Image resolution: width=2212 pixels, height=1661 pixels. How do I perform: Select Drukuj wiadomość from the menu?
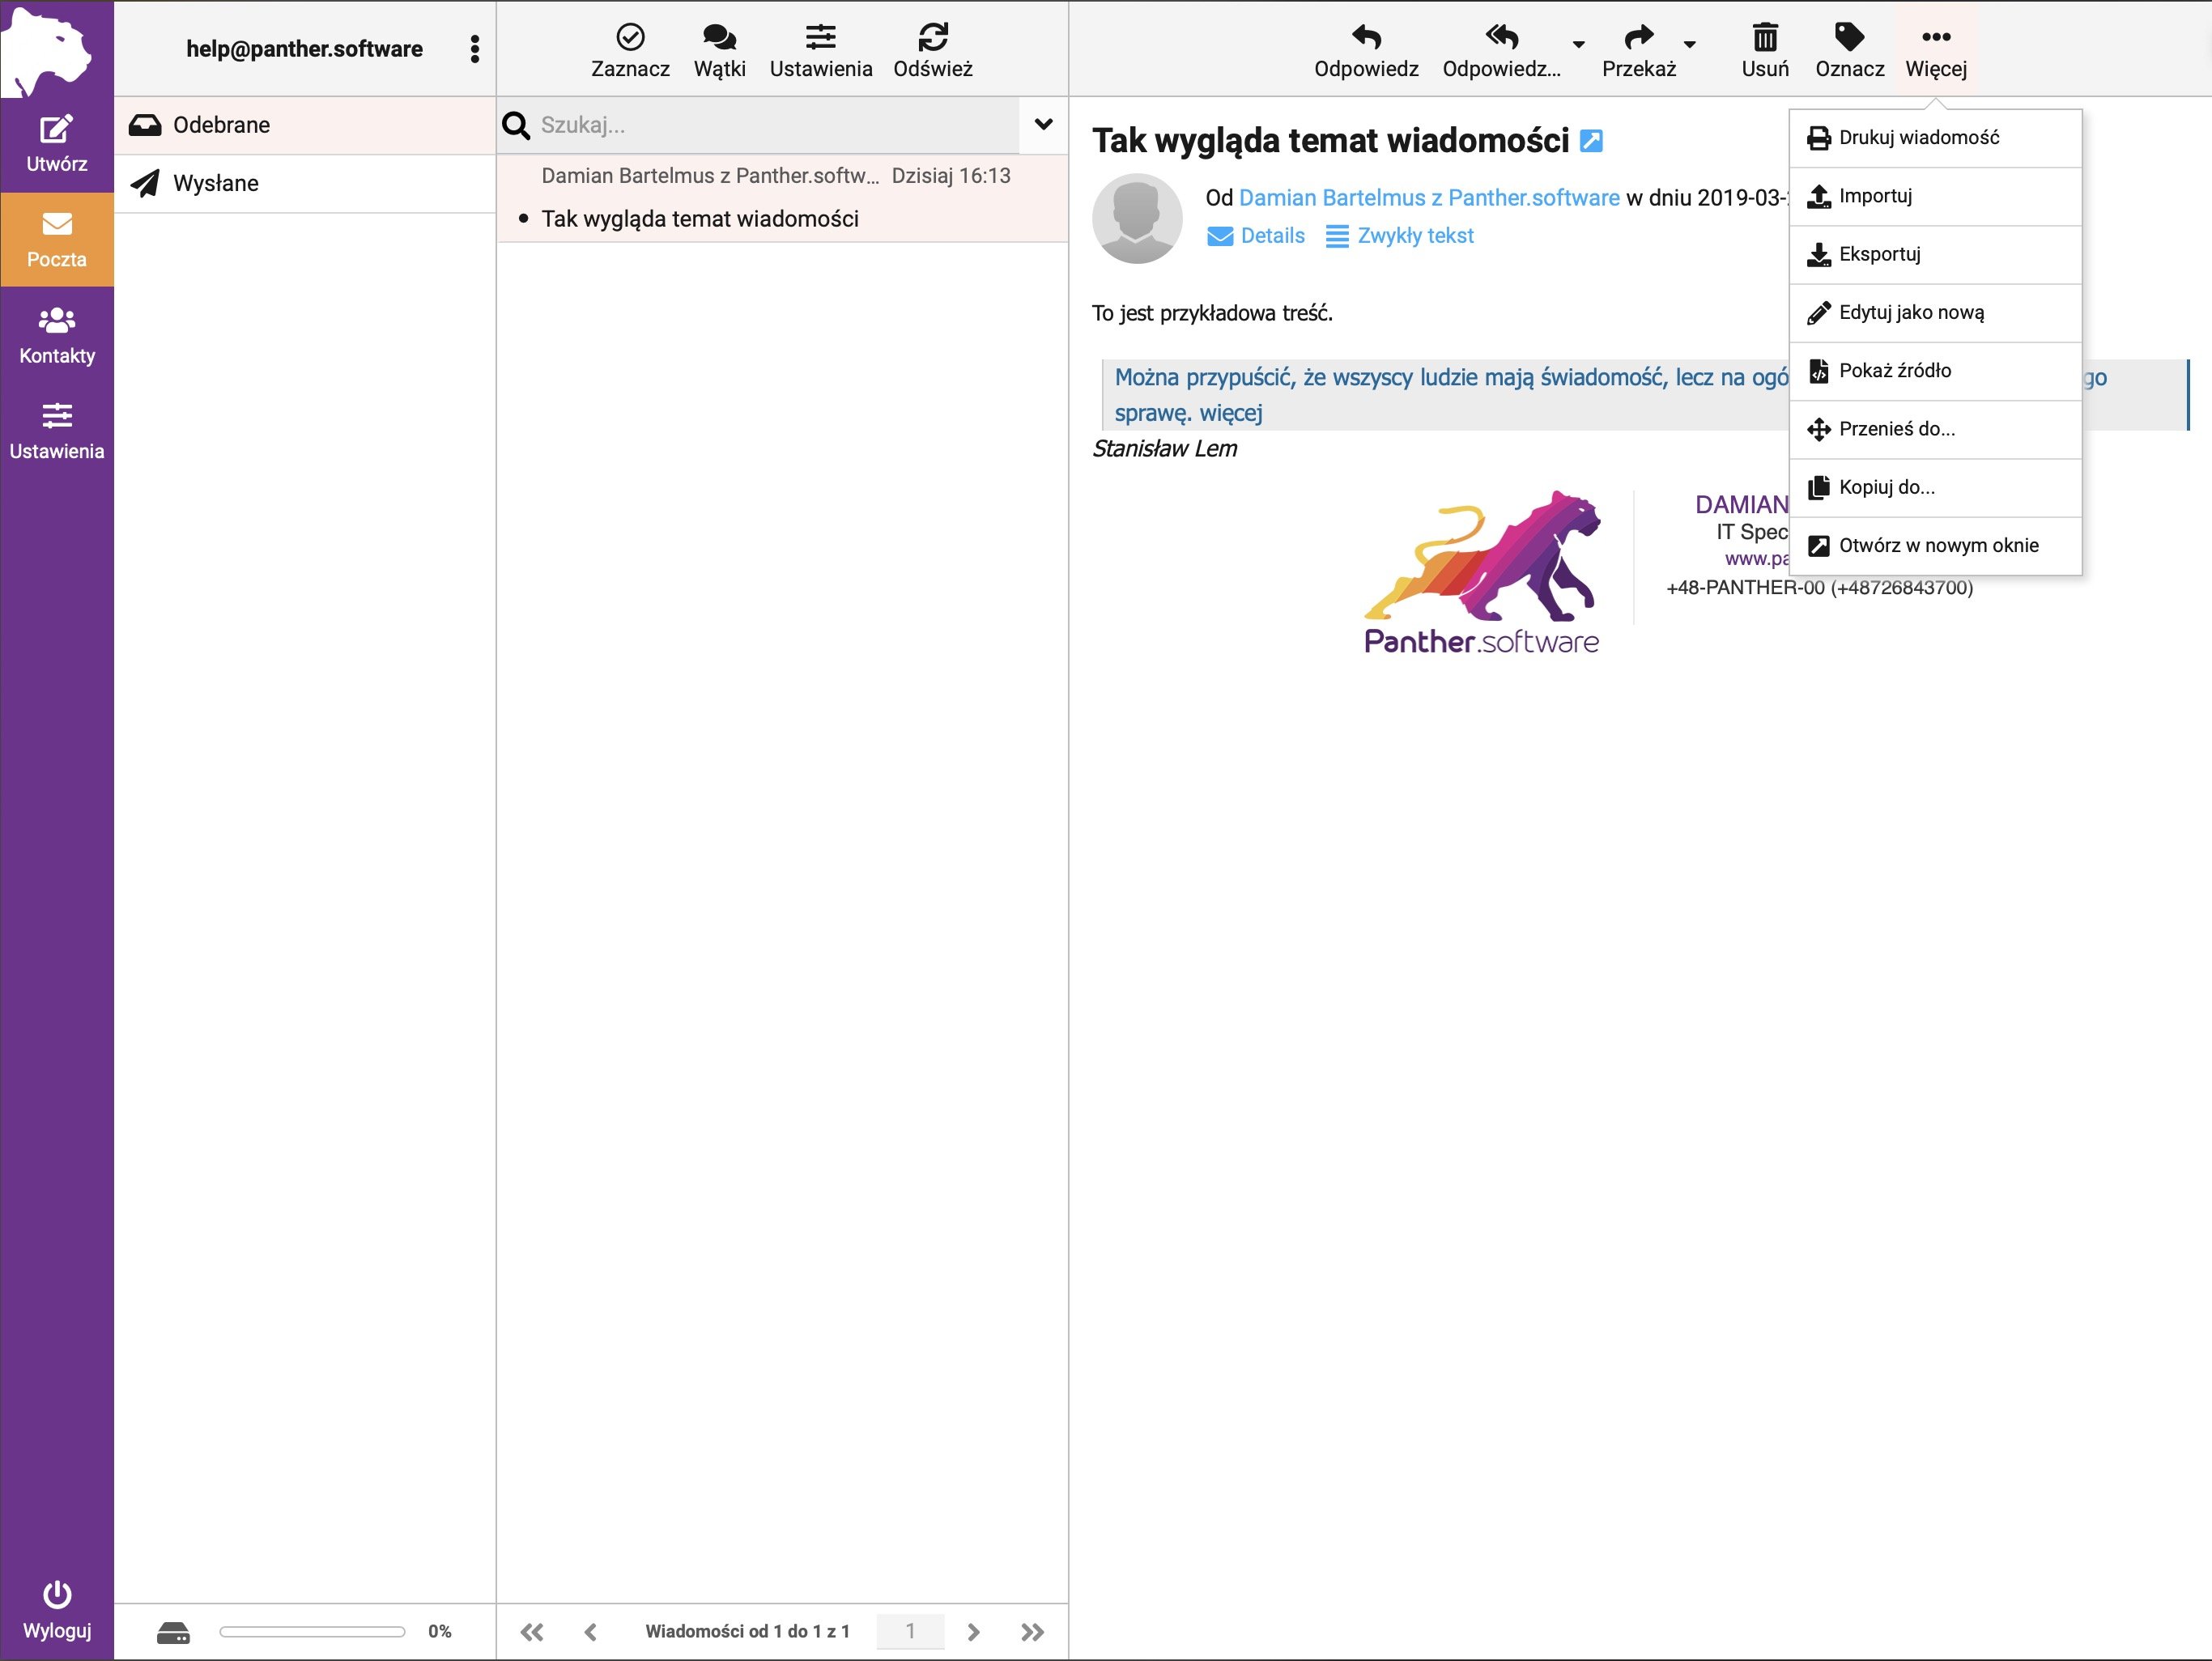tap(1935, 138)
